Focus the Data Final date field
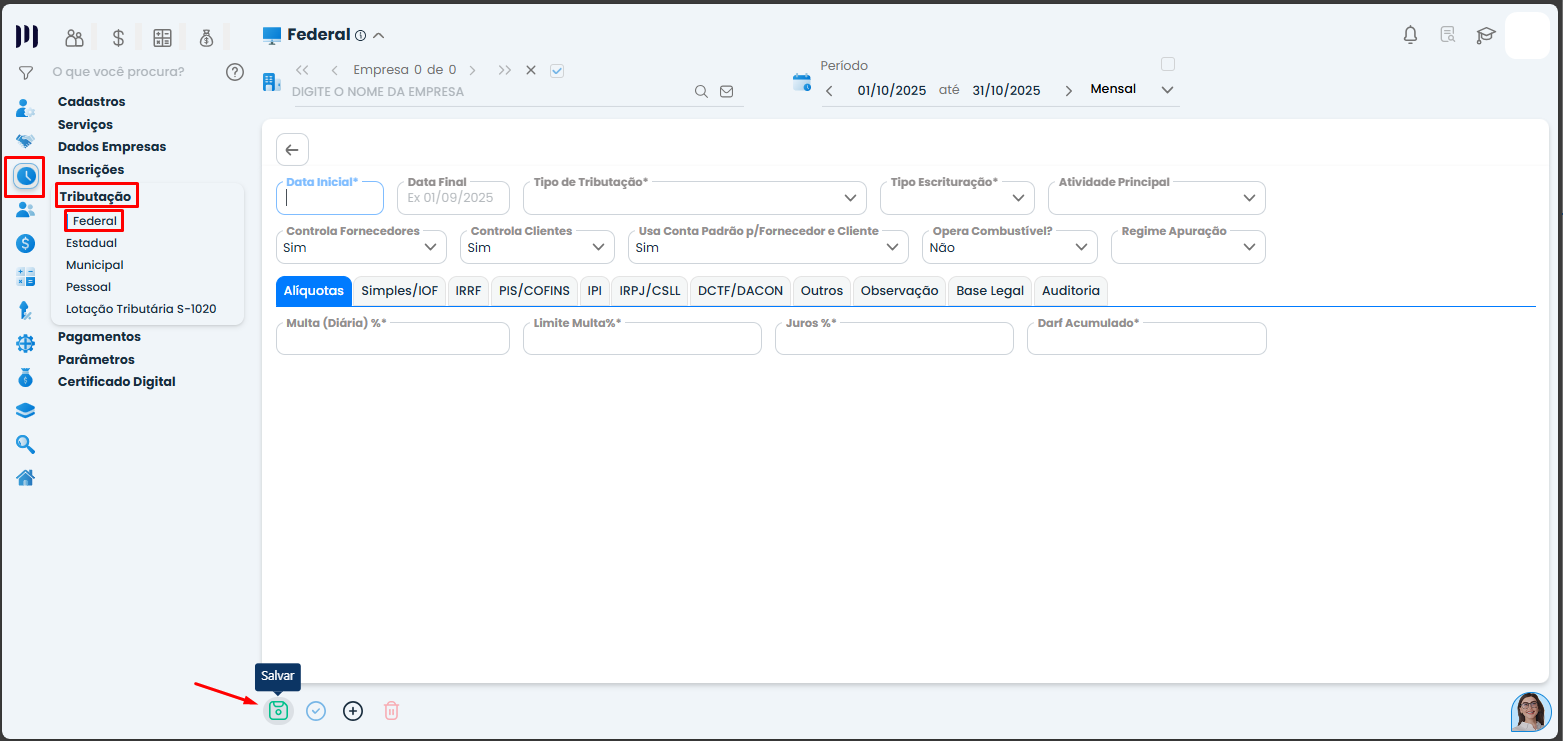 point(453,198)
